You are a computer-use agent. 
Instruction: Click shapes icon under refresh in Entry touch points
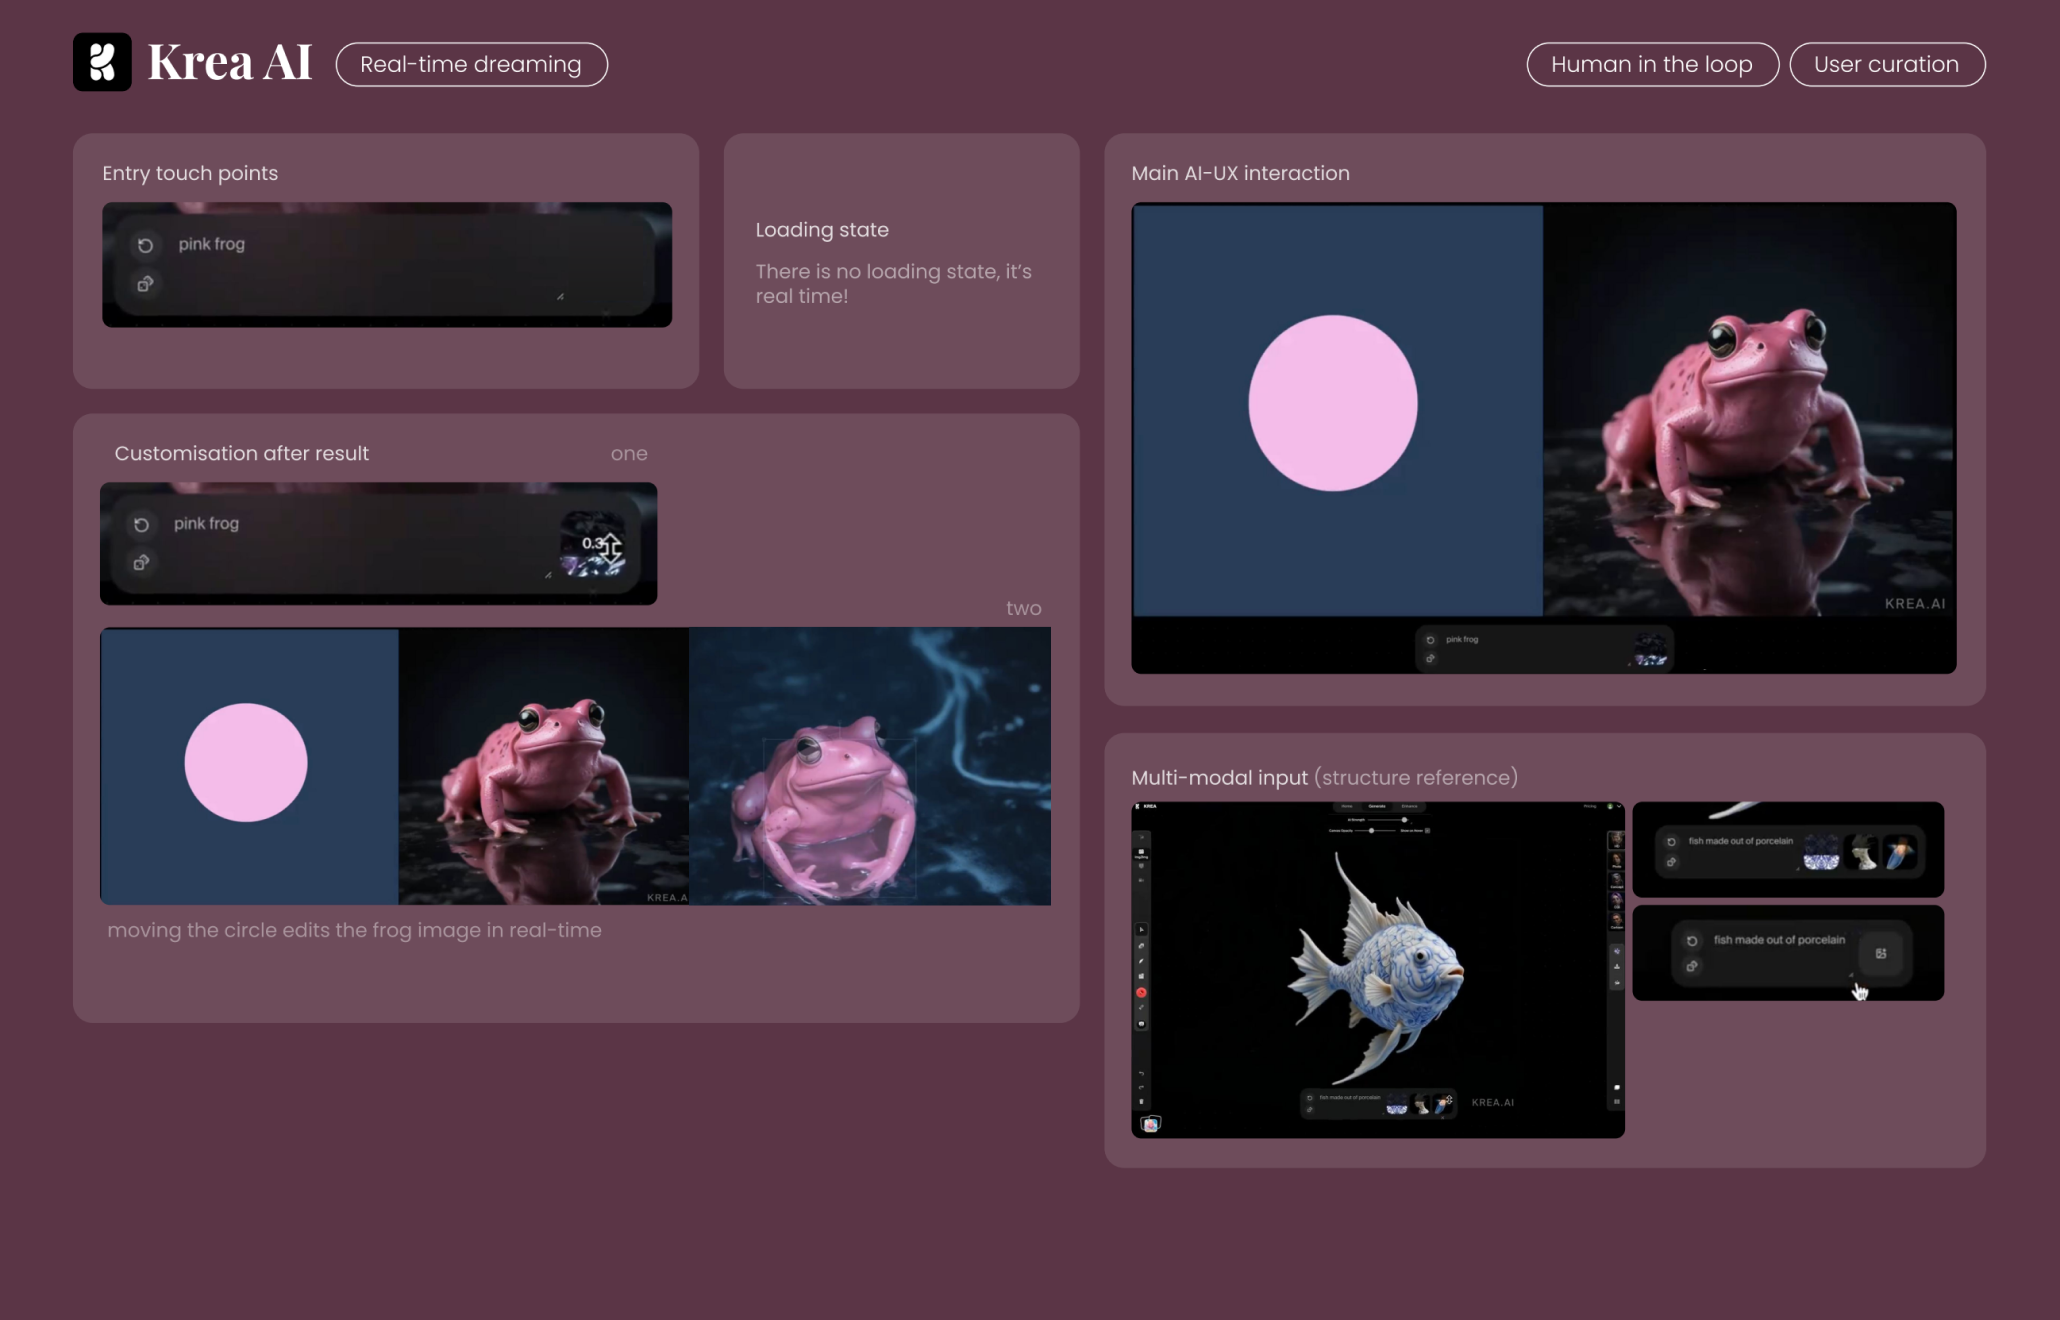145,284
